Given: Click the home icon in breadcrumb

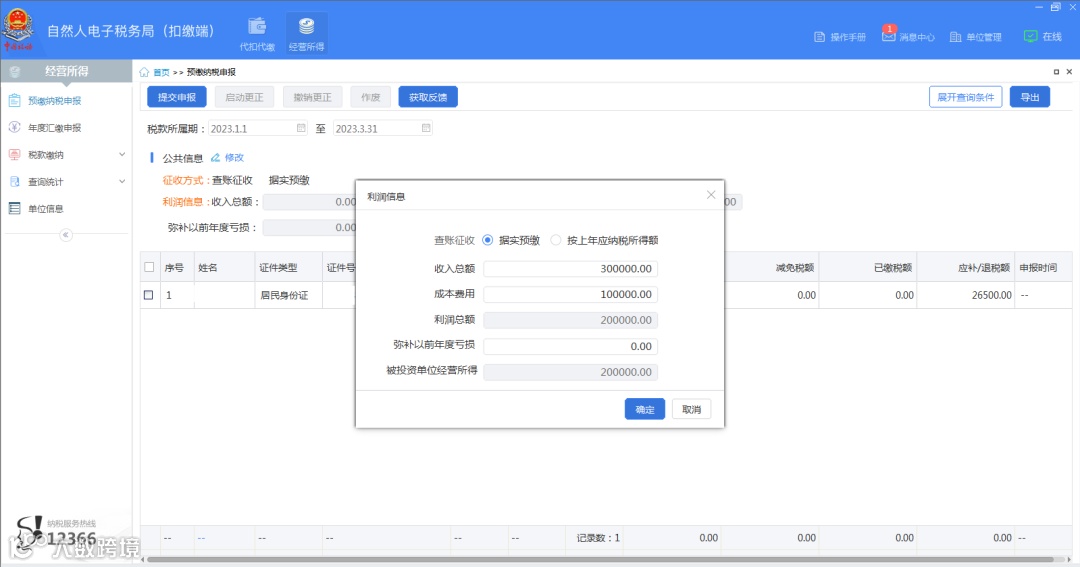Looking at the screenshot, I should pyautogui.click(x=144, y=72).
